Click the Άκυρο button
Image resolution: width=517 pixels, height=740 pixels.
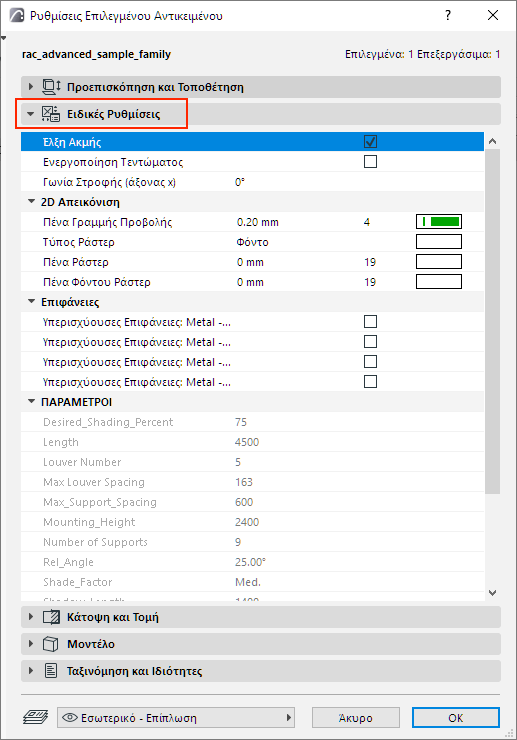(x=356, y=718)
